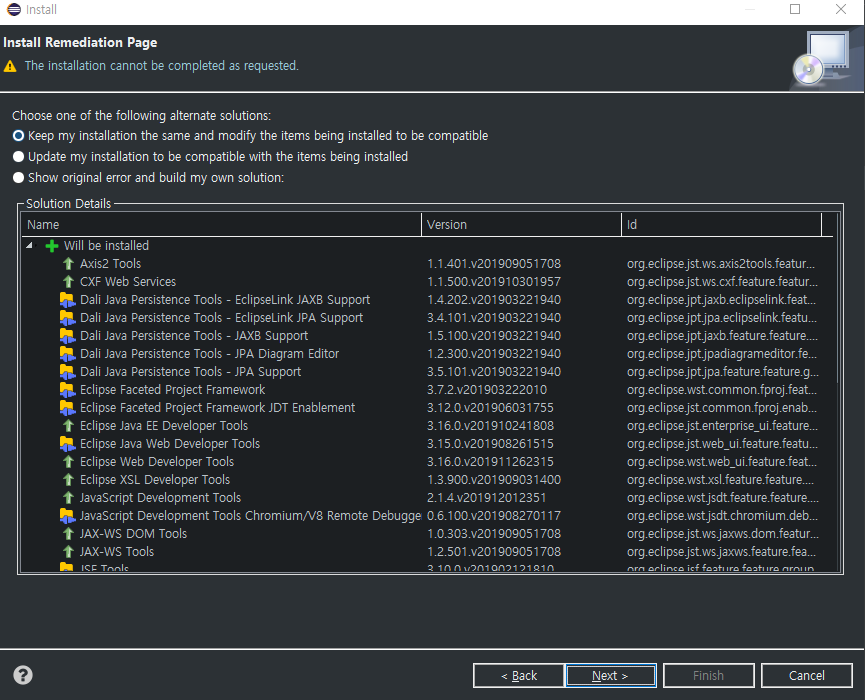This screenshot has width=865, height=700.
Task: Click id org.eclipse.jst.ws.jaxws.dom cell
Action: click(x=723, y=534)
